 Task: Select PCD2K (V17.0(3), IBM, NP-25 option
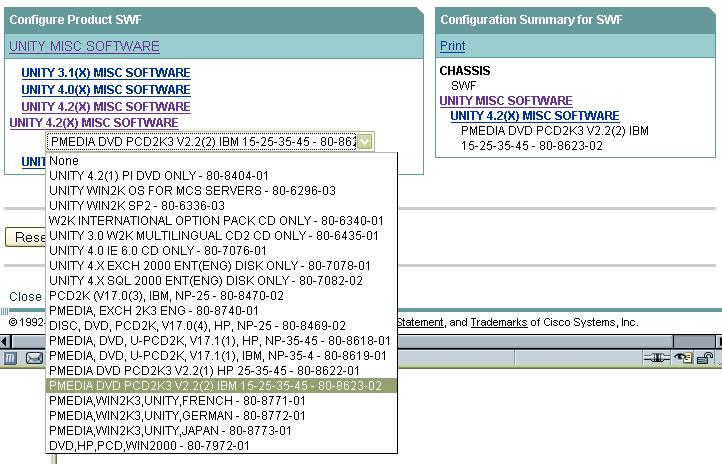pos(221,296)
